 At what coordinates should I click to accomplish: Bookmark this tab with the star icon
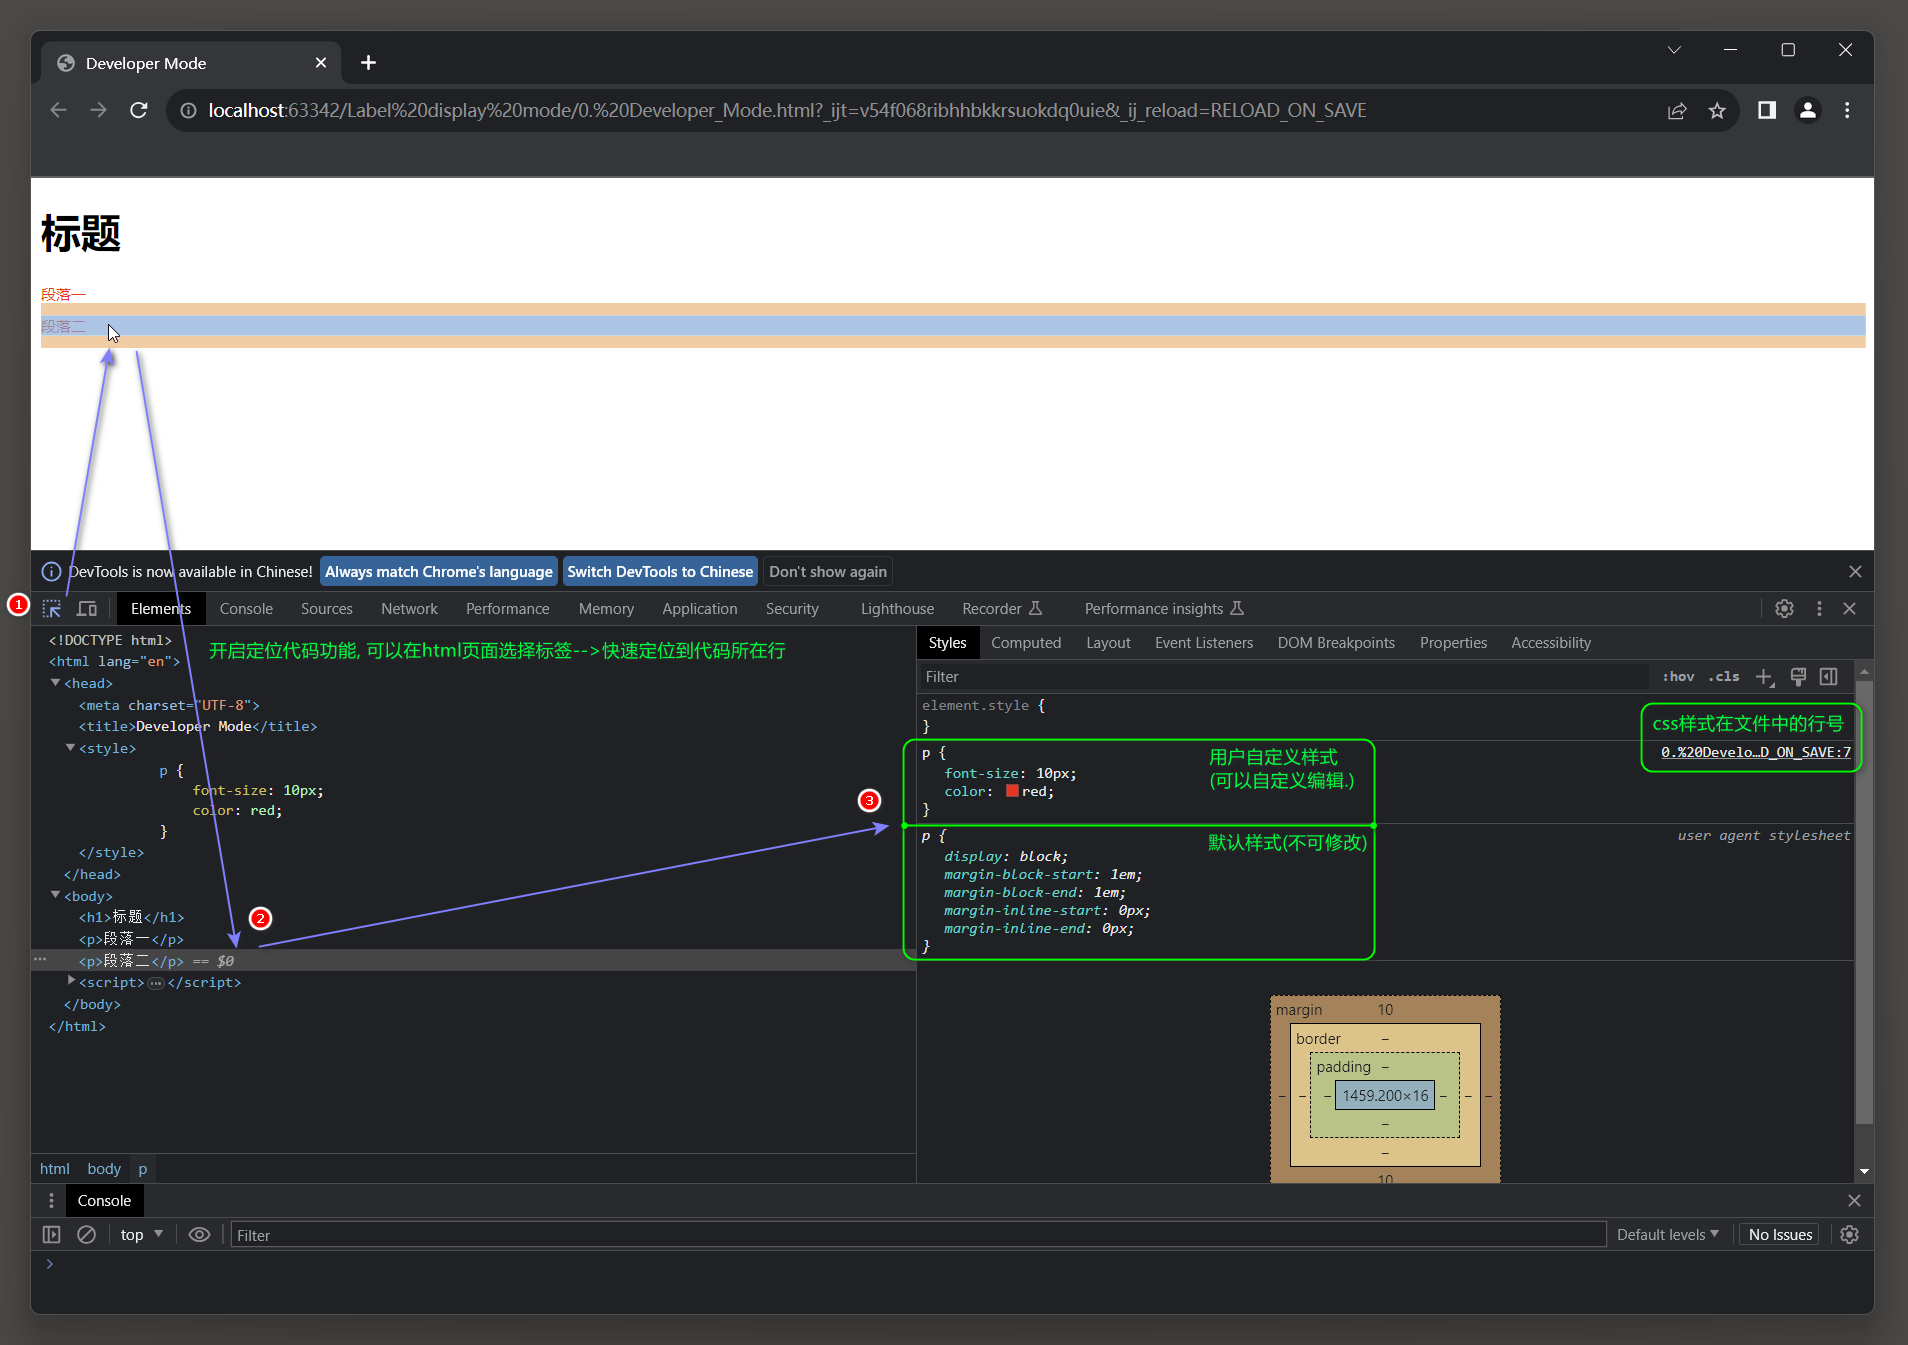coord(1717,110)
